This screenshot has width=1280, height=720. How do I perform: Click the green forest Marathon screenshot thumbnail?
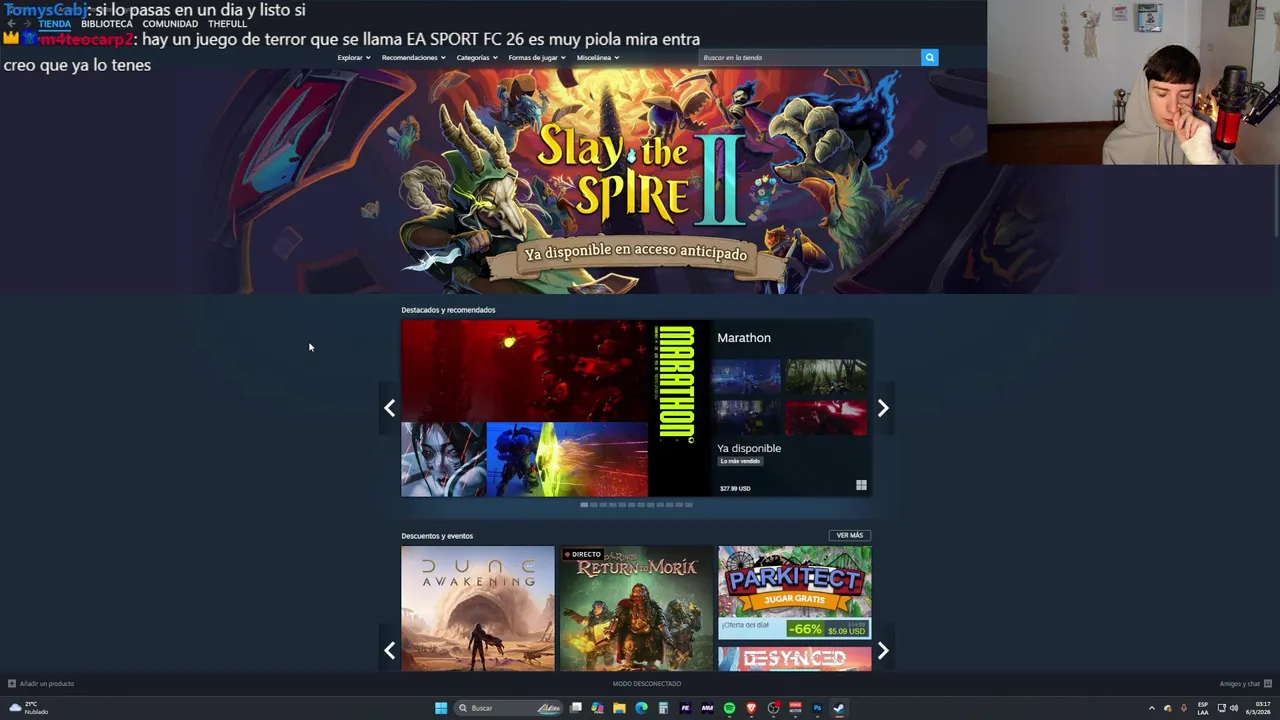click(826, 377)
